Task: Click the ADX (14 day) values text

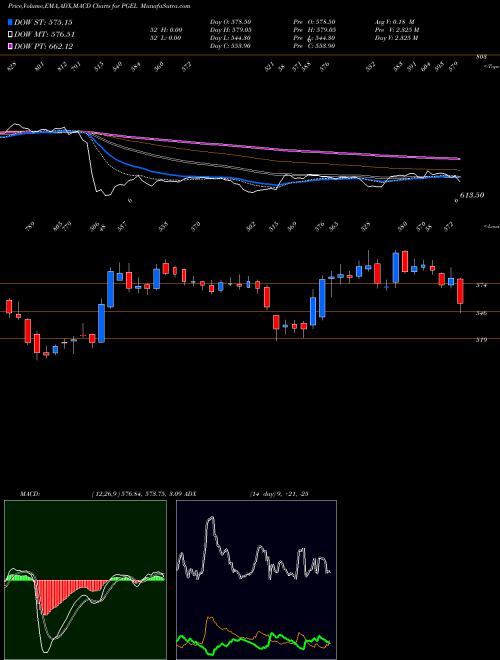Action: [x=279, y=493]
